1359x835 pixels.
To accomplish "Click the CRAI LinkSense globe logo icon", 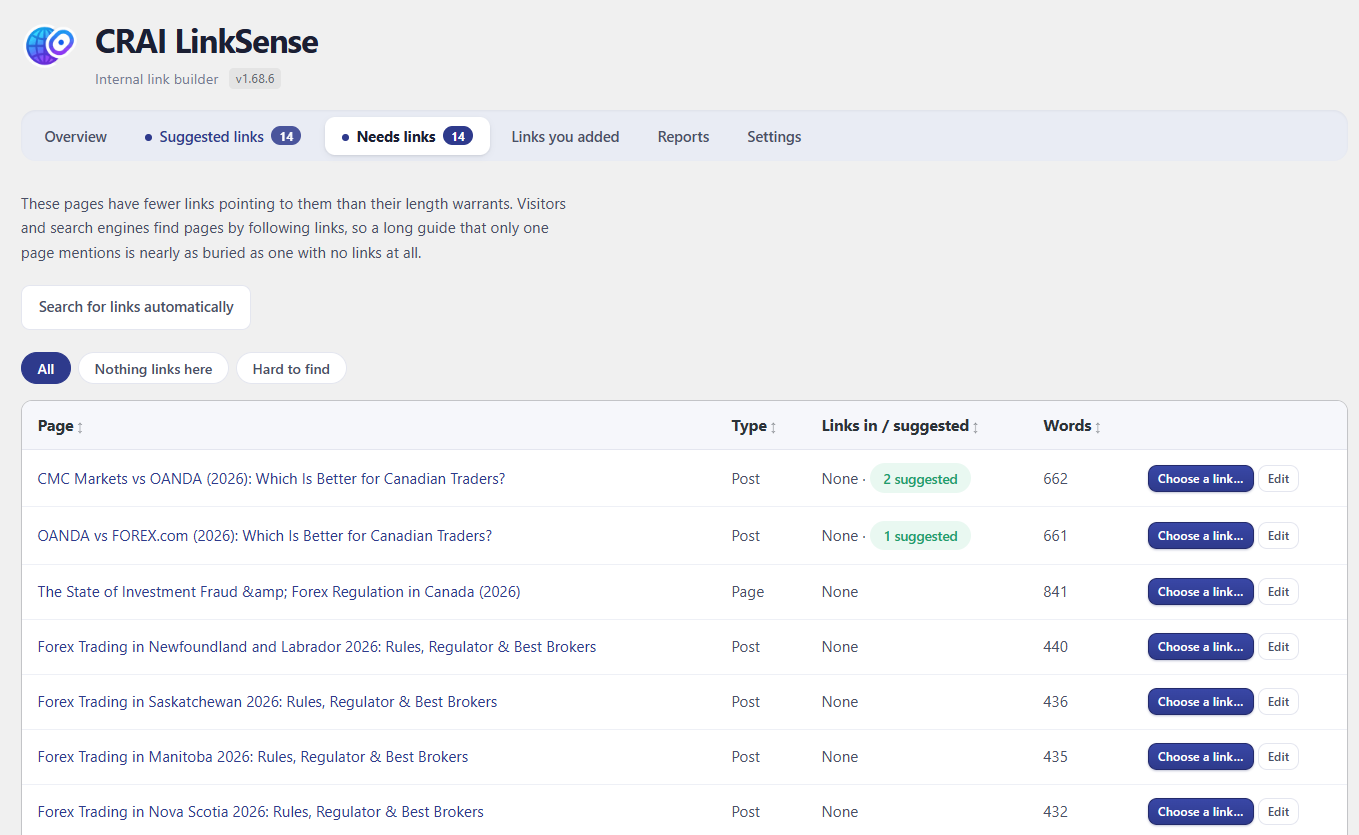I will 50,45.
